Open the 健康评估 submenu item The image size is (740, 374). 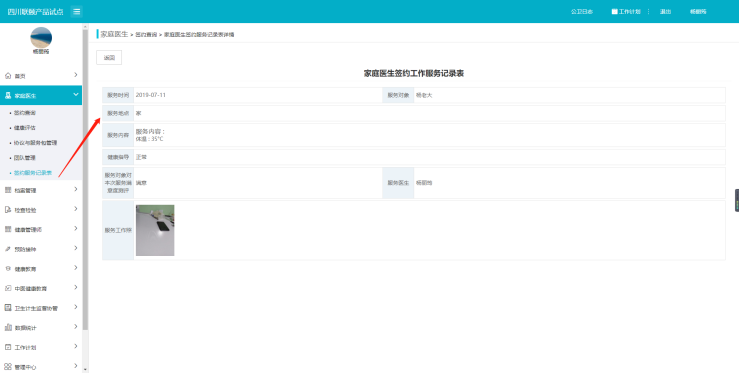(25, 128)
